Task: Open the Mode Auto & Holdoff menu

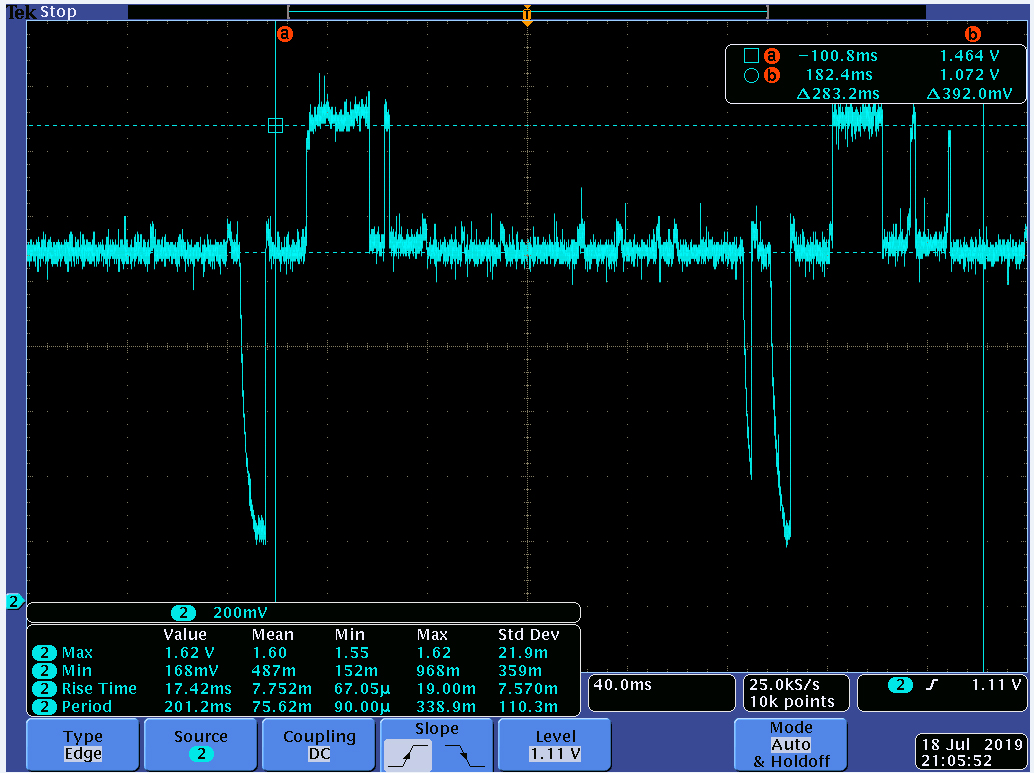Action: (x=790, y=745)
